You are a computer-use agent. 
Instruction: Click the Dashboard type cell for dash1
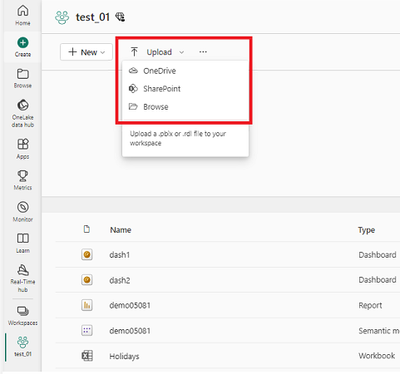[x=377, y=255]
